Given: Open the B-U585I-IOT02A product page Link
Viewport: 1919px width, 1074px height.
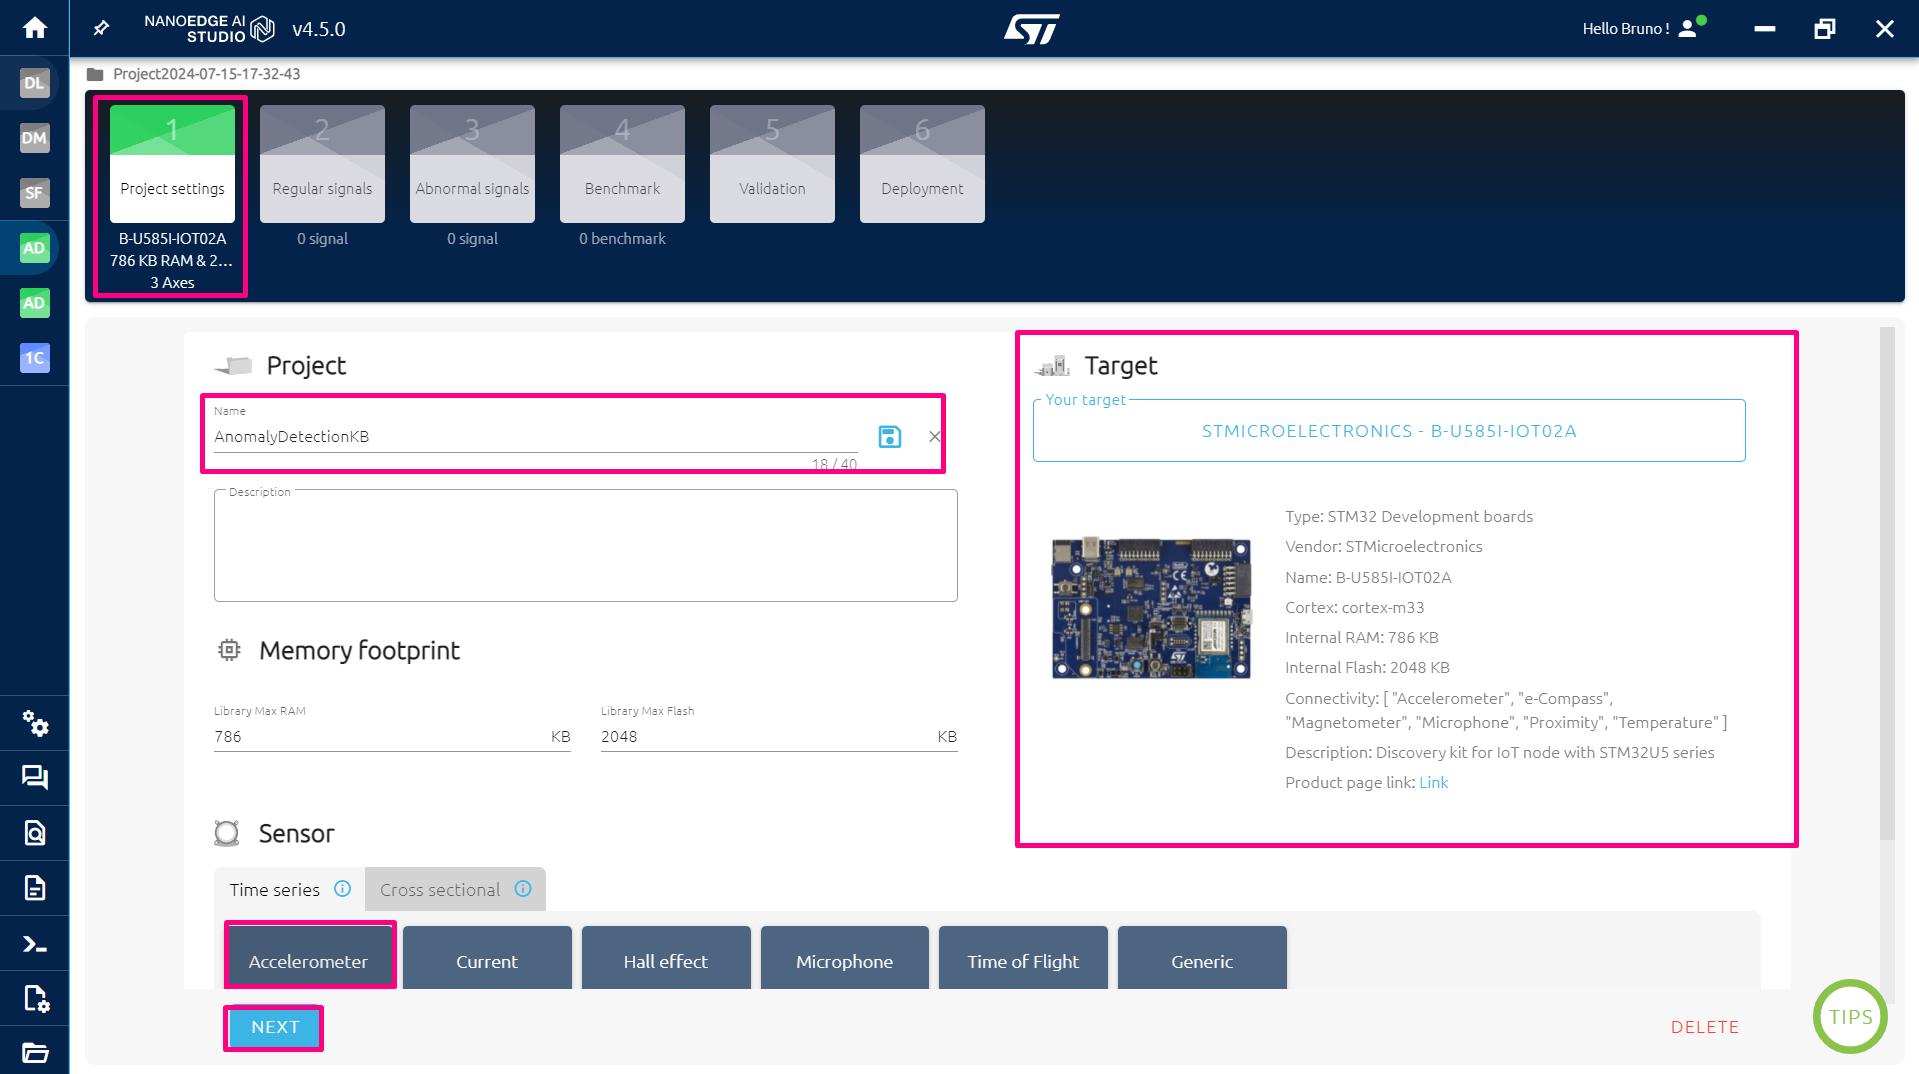Looking at the screenshot, I should pos(1433,782).
